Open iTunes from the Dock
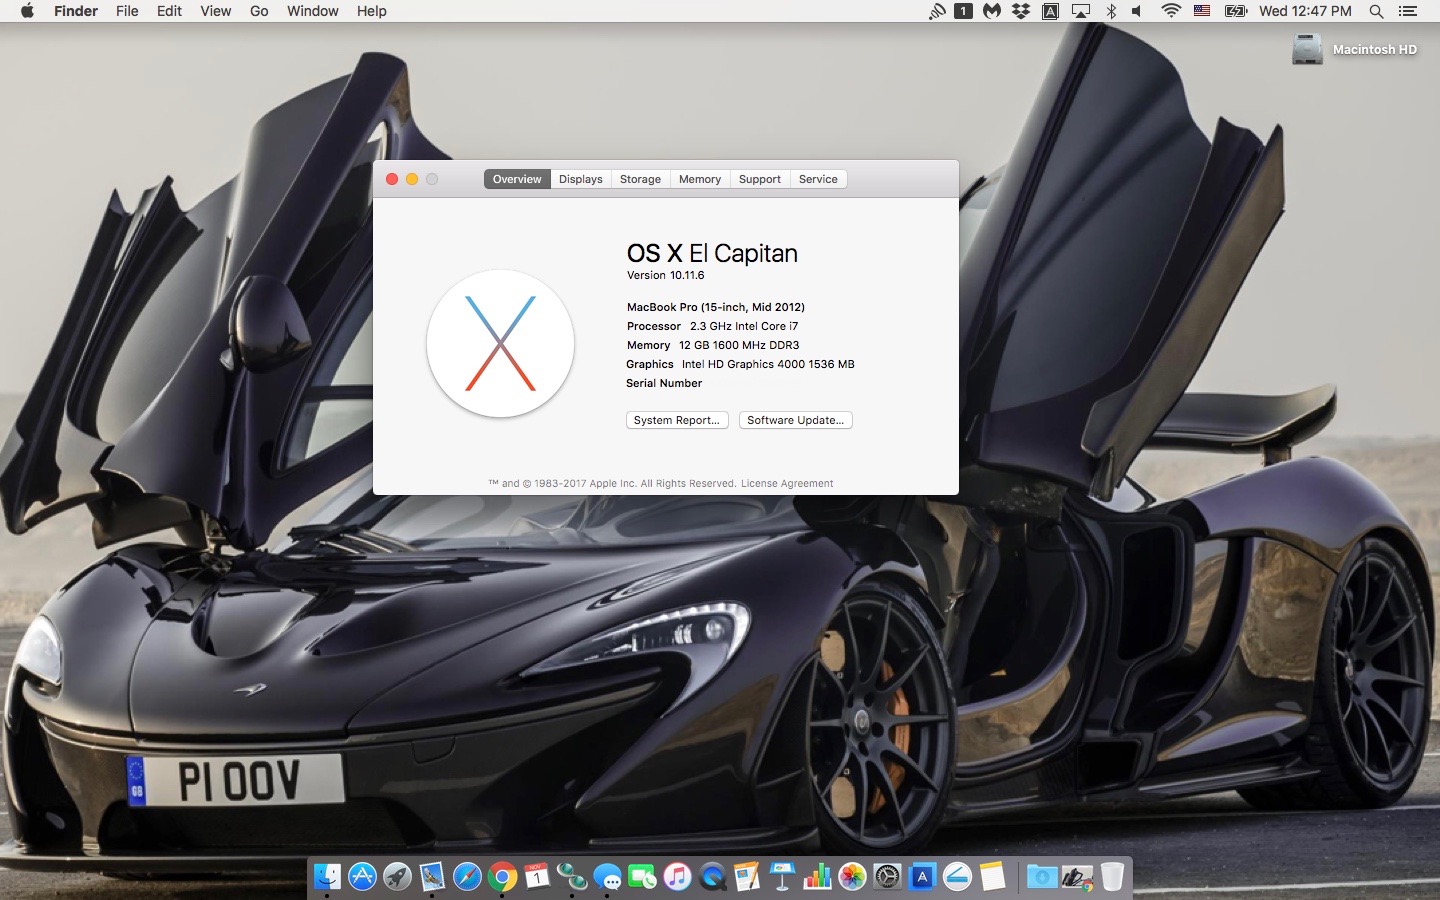 pos(677,877)
